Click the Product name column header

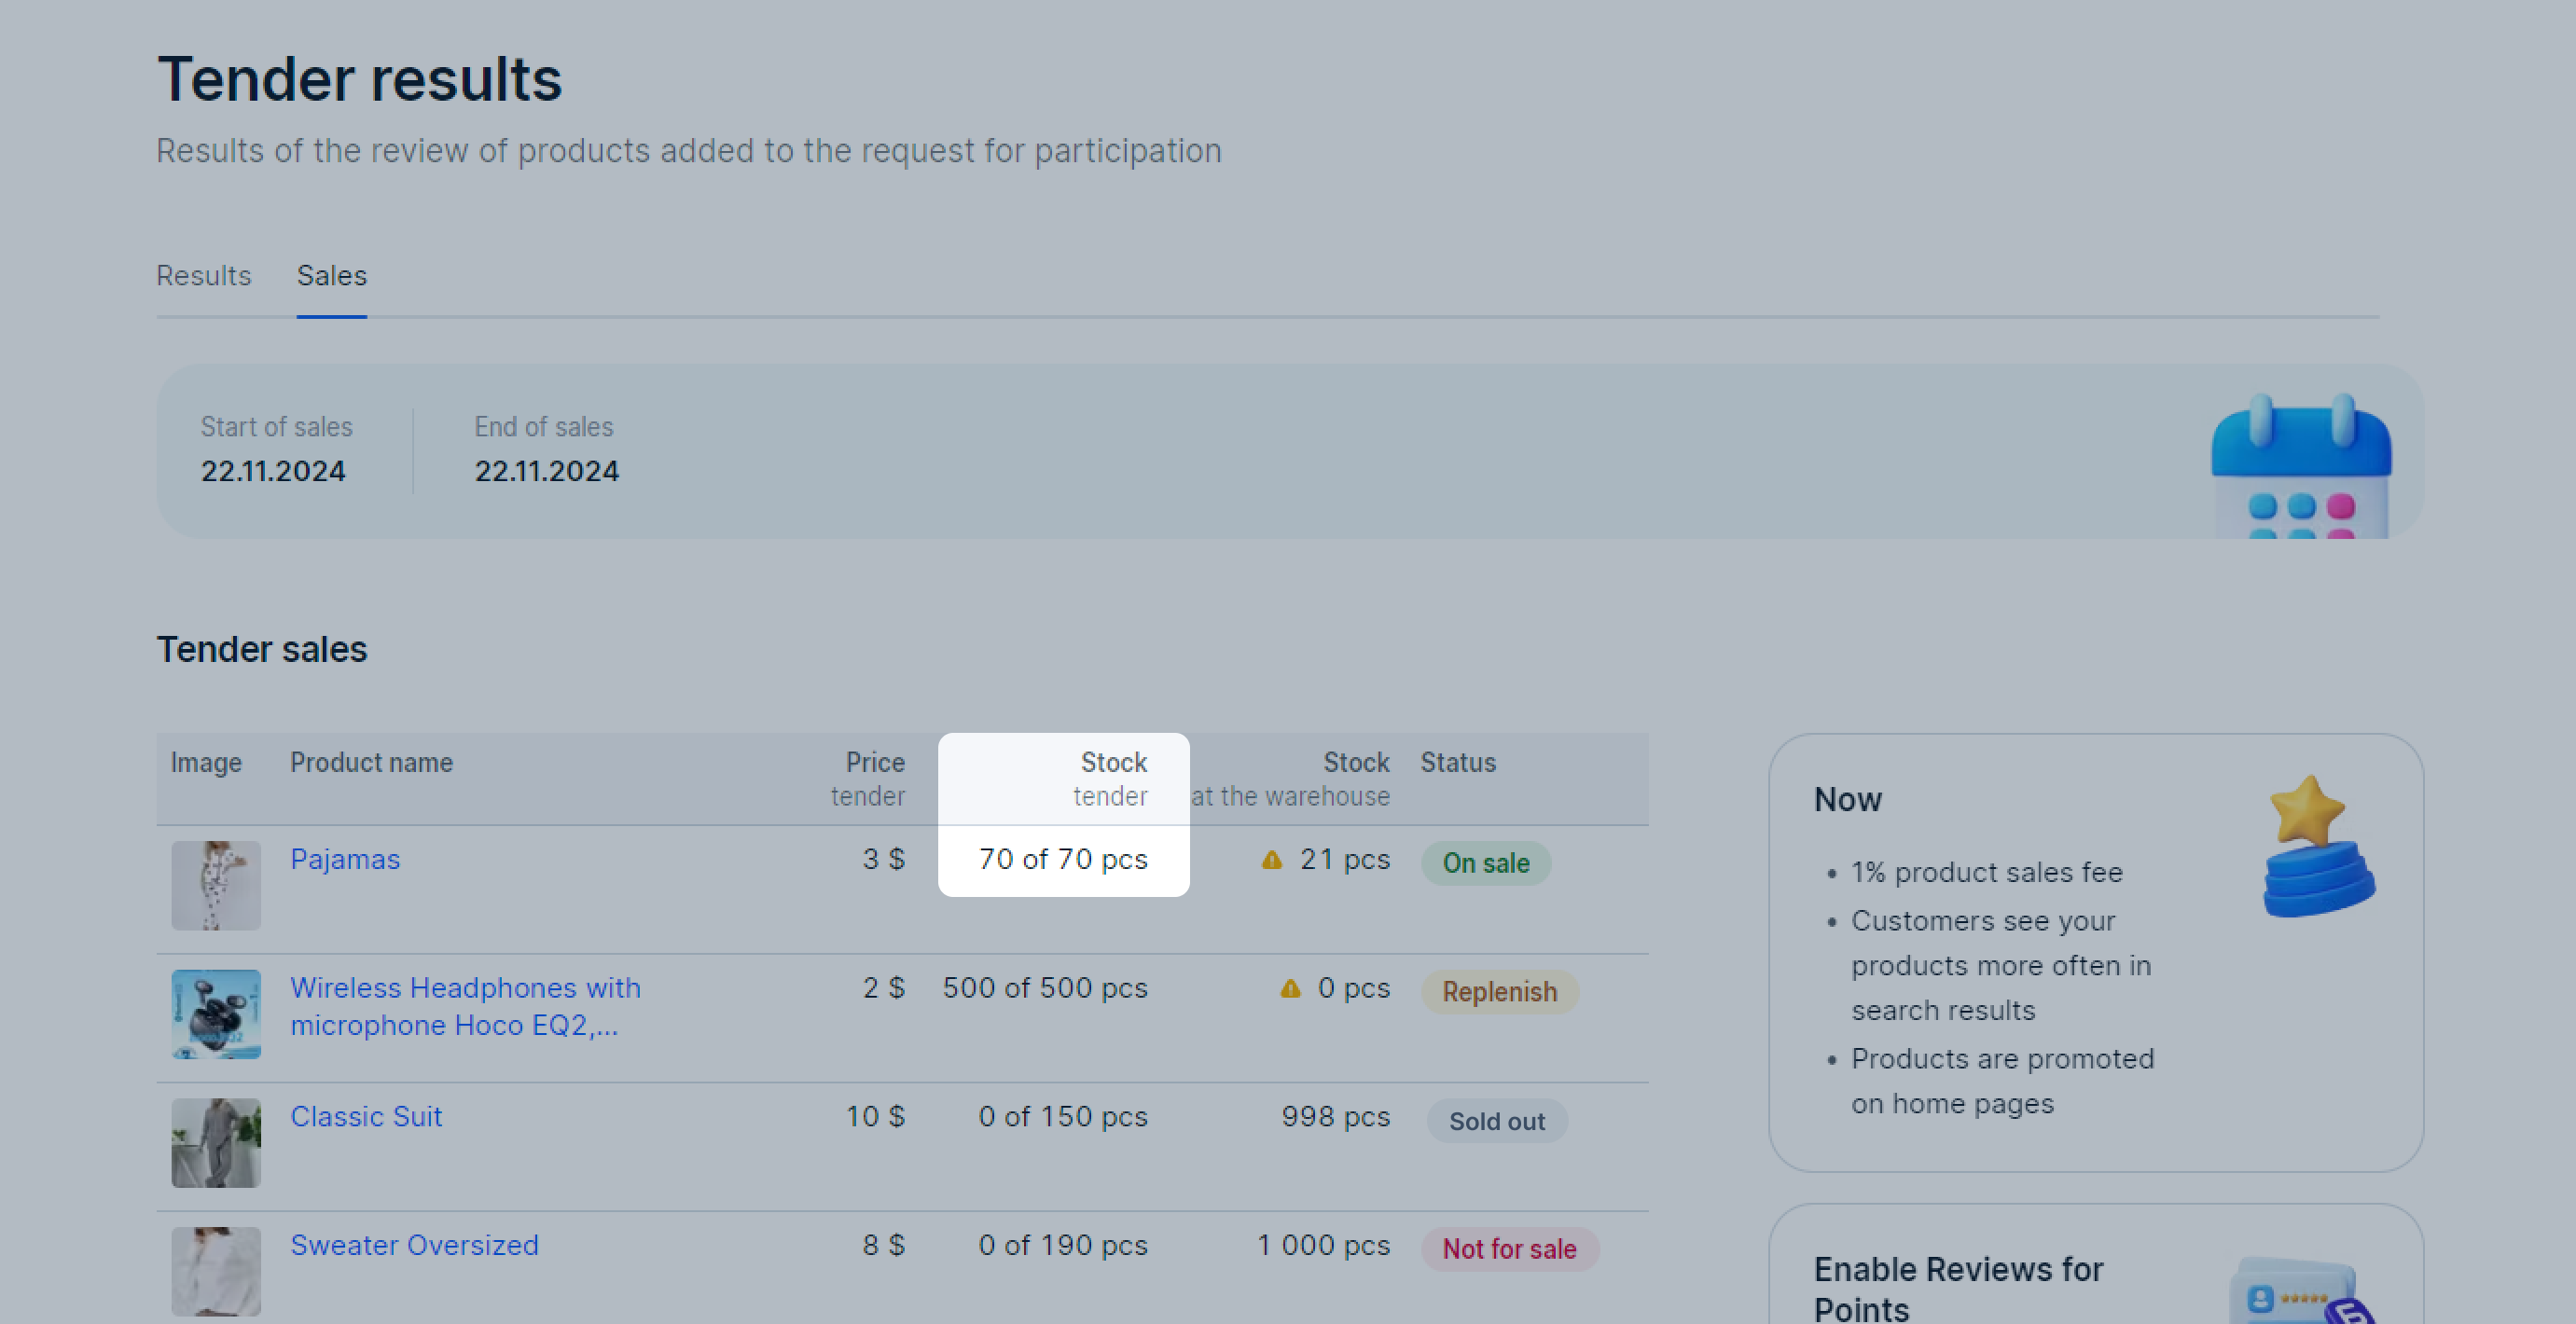tap(371, 763)
